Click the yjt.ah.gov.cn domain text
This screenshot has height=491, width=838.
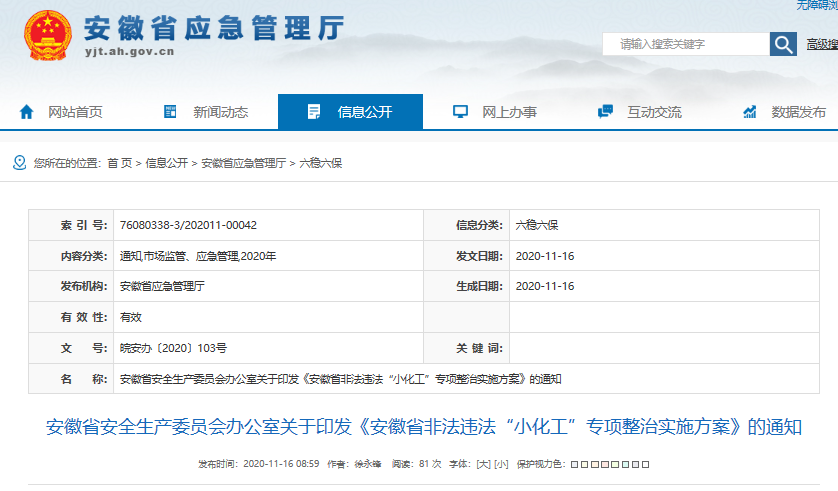pos(129,52)
